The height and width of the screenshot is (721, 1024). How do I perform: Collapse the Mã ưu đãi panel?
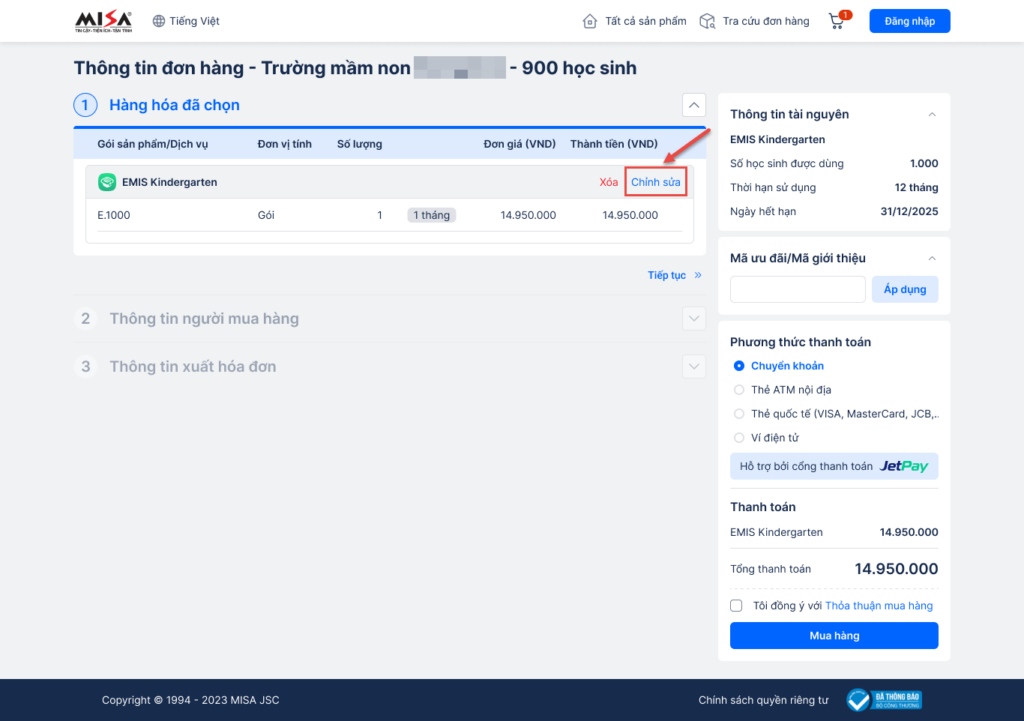pos(932,258)
